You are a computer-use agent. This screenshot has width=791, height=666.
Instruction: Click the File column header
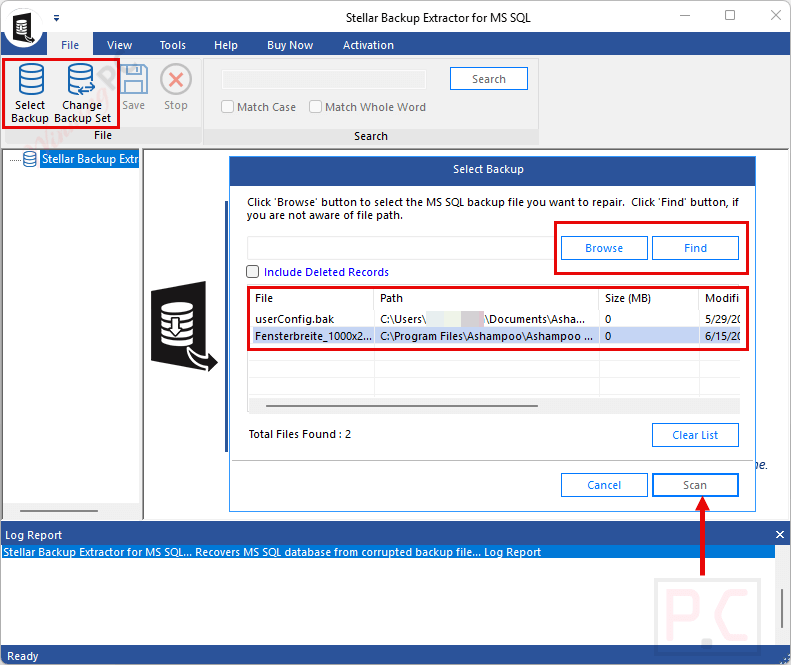coord(312,299)
